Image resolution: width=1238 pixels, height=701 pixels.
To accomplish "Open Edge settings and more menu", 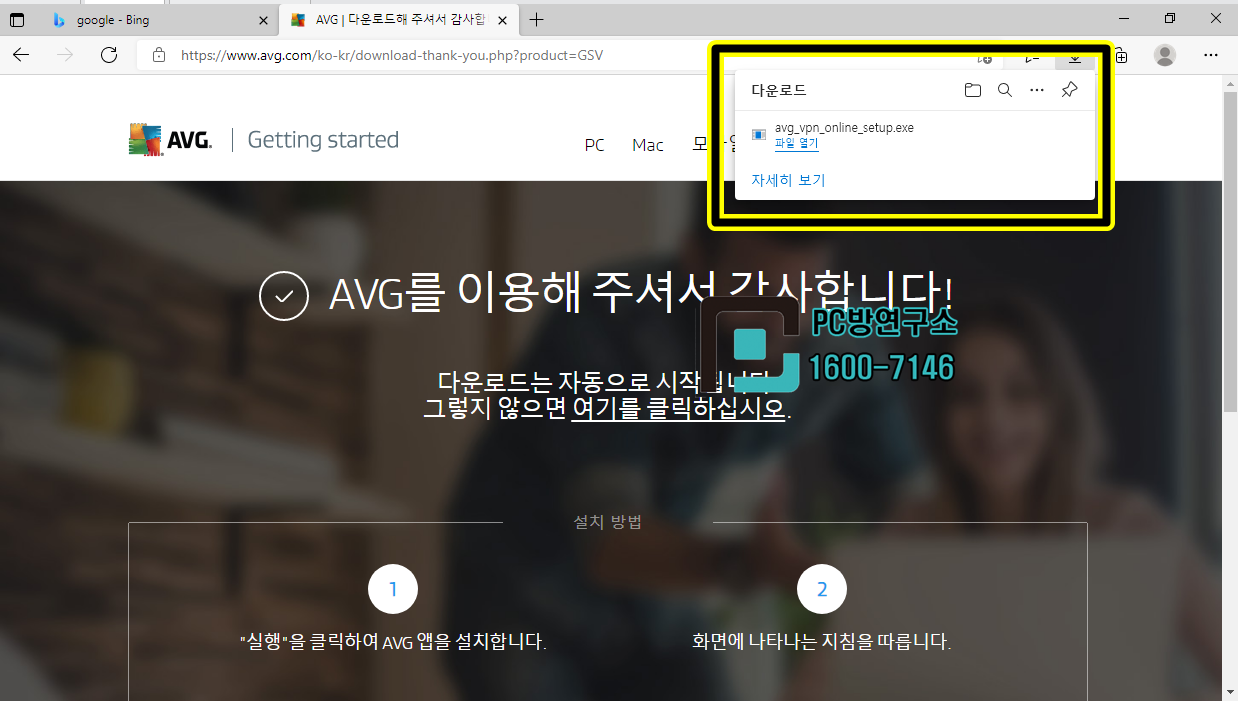I will [1211, 55].
